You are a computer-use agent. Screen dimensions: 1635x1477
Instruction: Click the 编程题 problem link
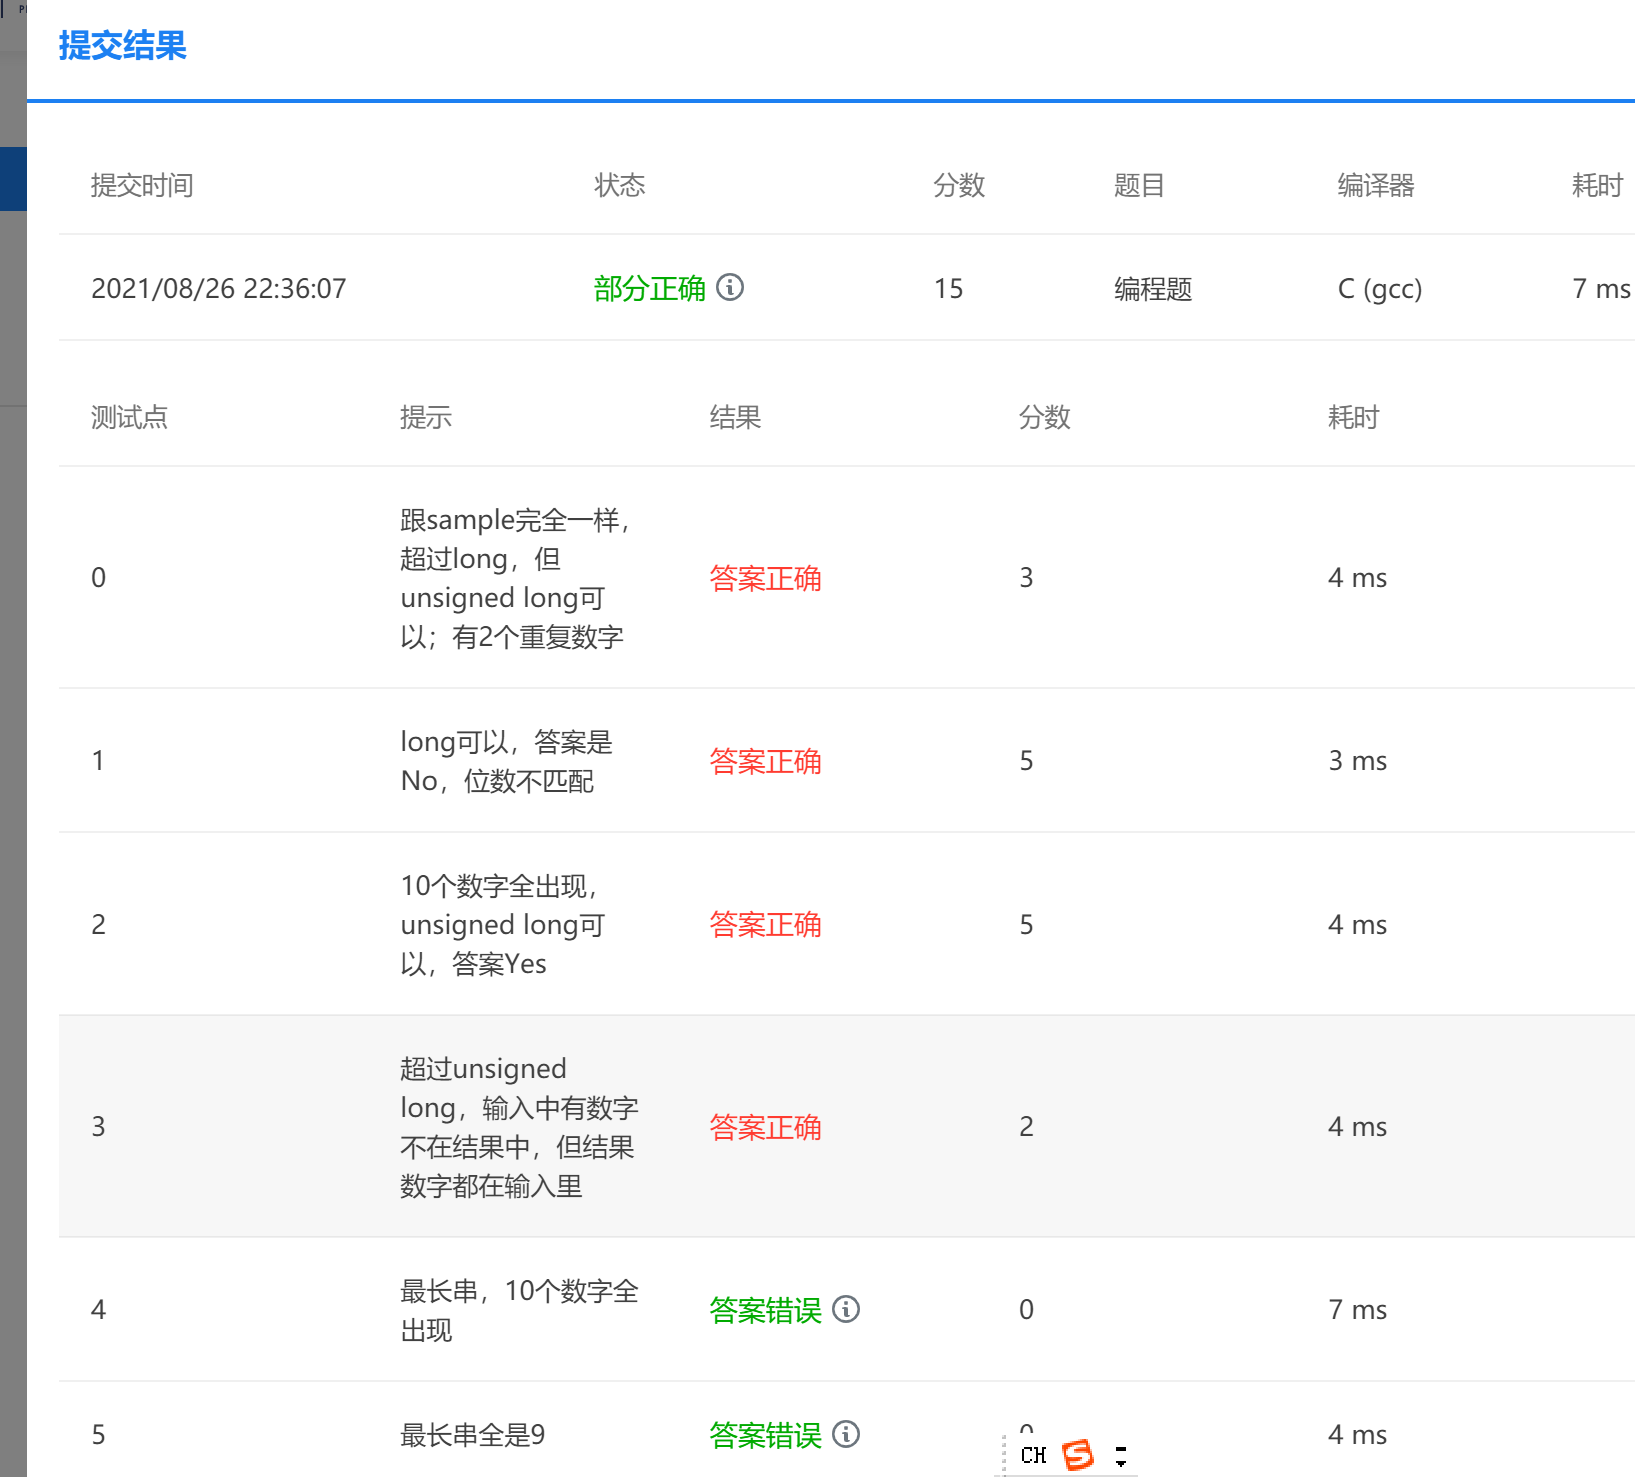(1151, 288)
